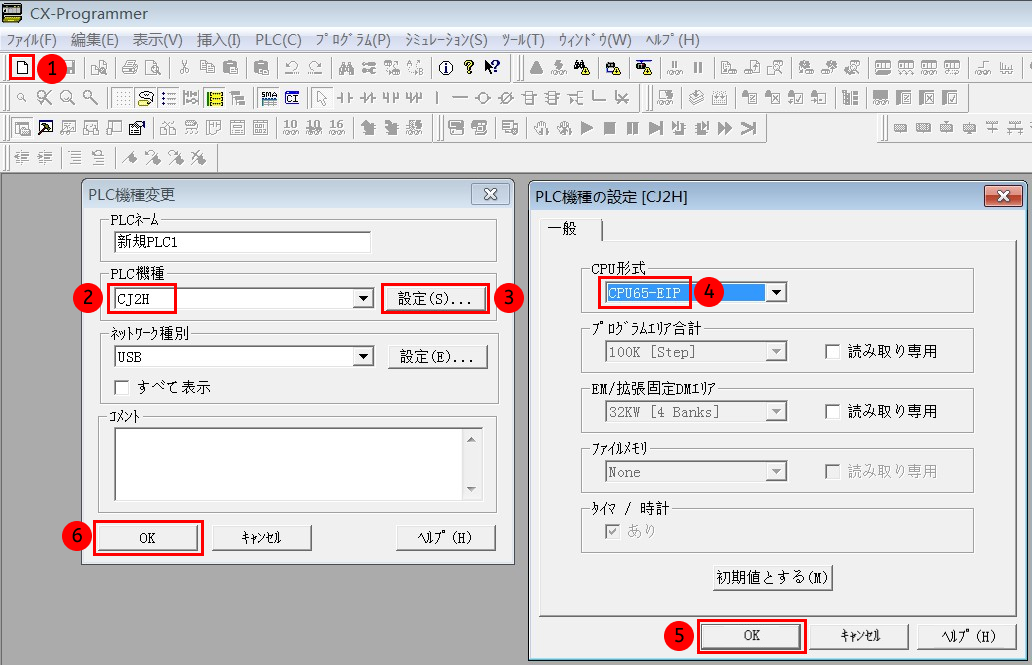The height and width of the screenshot is (665, 1032).
Task: Click the yellow I/O comment view icon
Action: [215, 98]
